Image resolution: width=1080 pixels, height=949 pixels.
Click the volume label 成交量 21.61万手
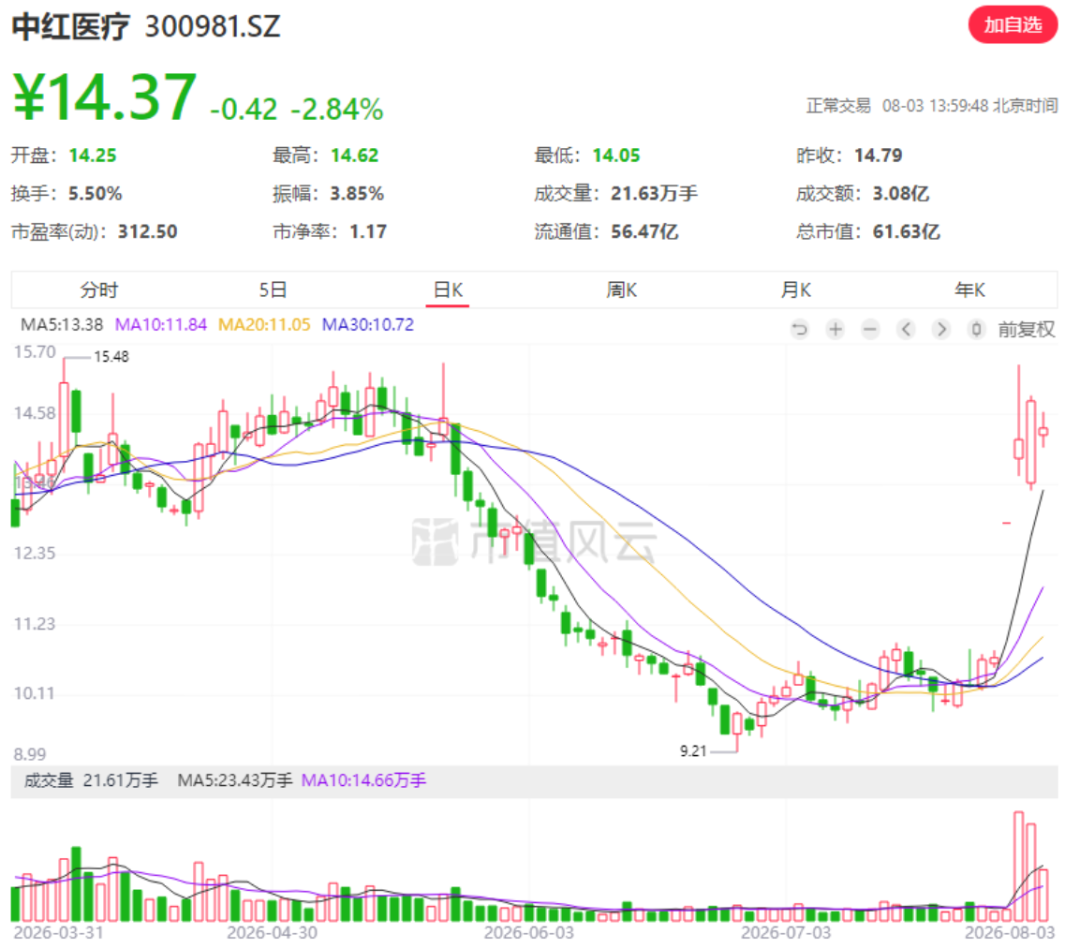91,780
